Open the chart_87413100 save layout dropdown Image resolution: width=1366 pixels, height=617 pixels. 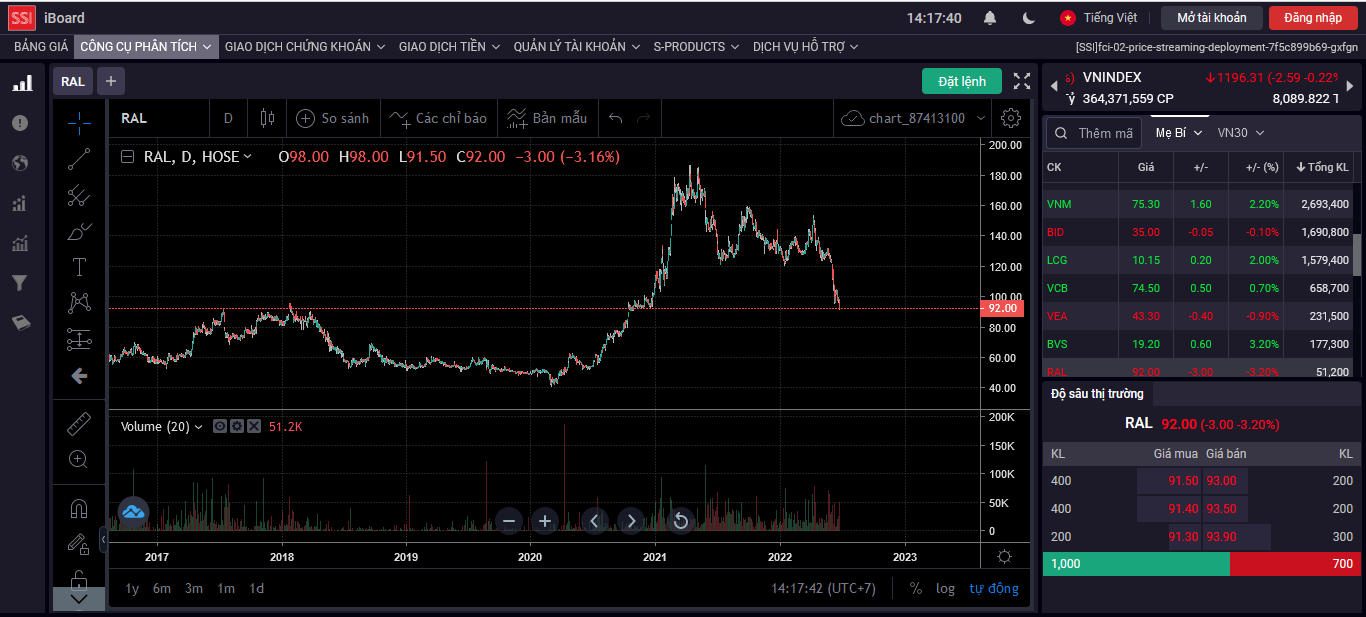click(914, 118)
